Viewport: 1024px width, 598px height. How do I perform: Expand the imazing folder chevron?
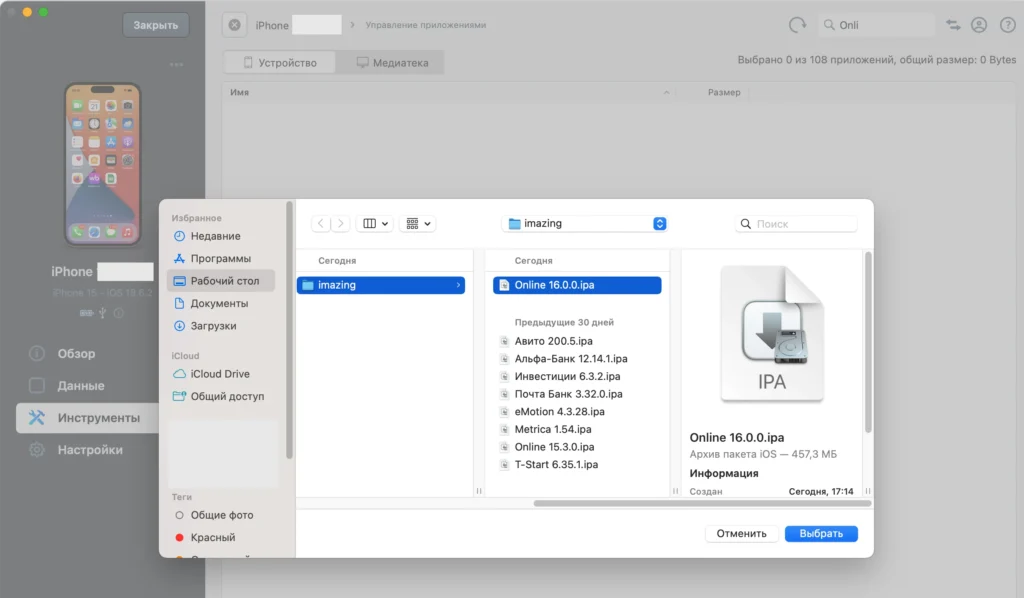(458, 285)
